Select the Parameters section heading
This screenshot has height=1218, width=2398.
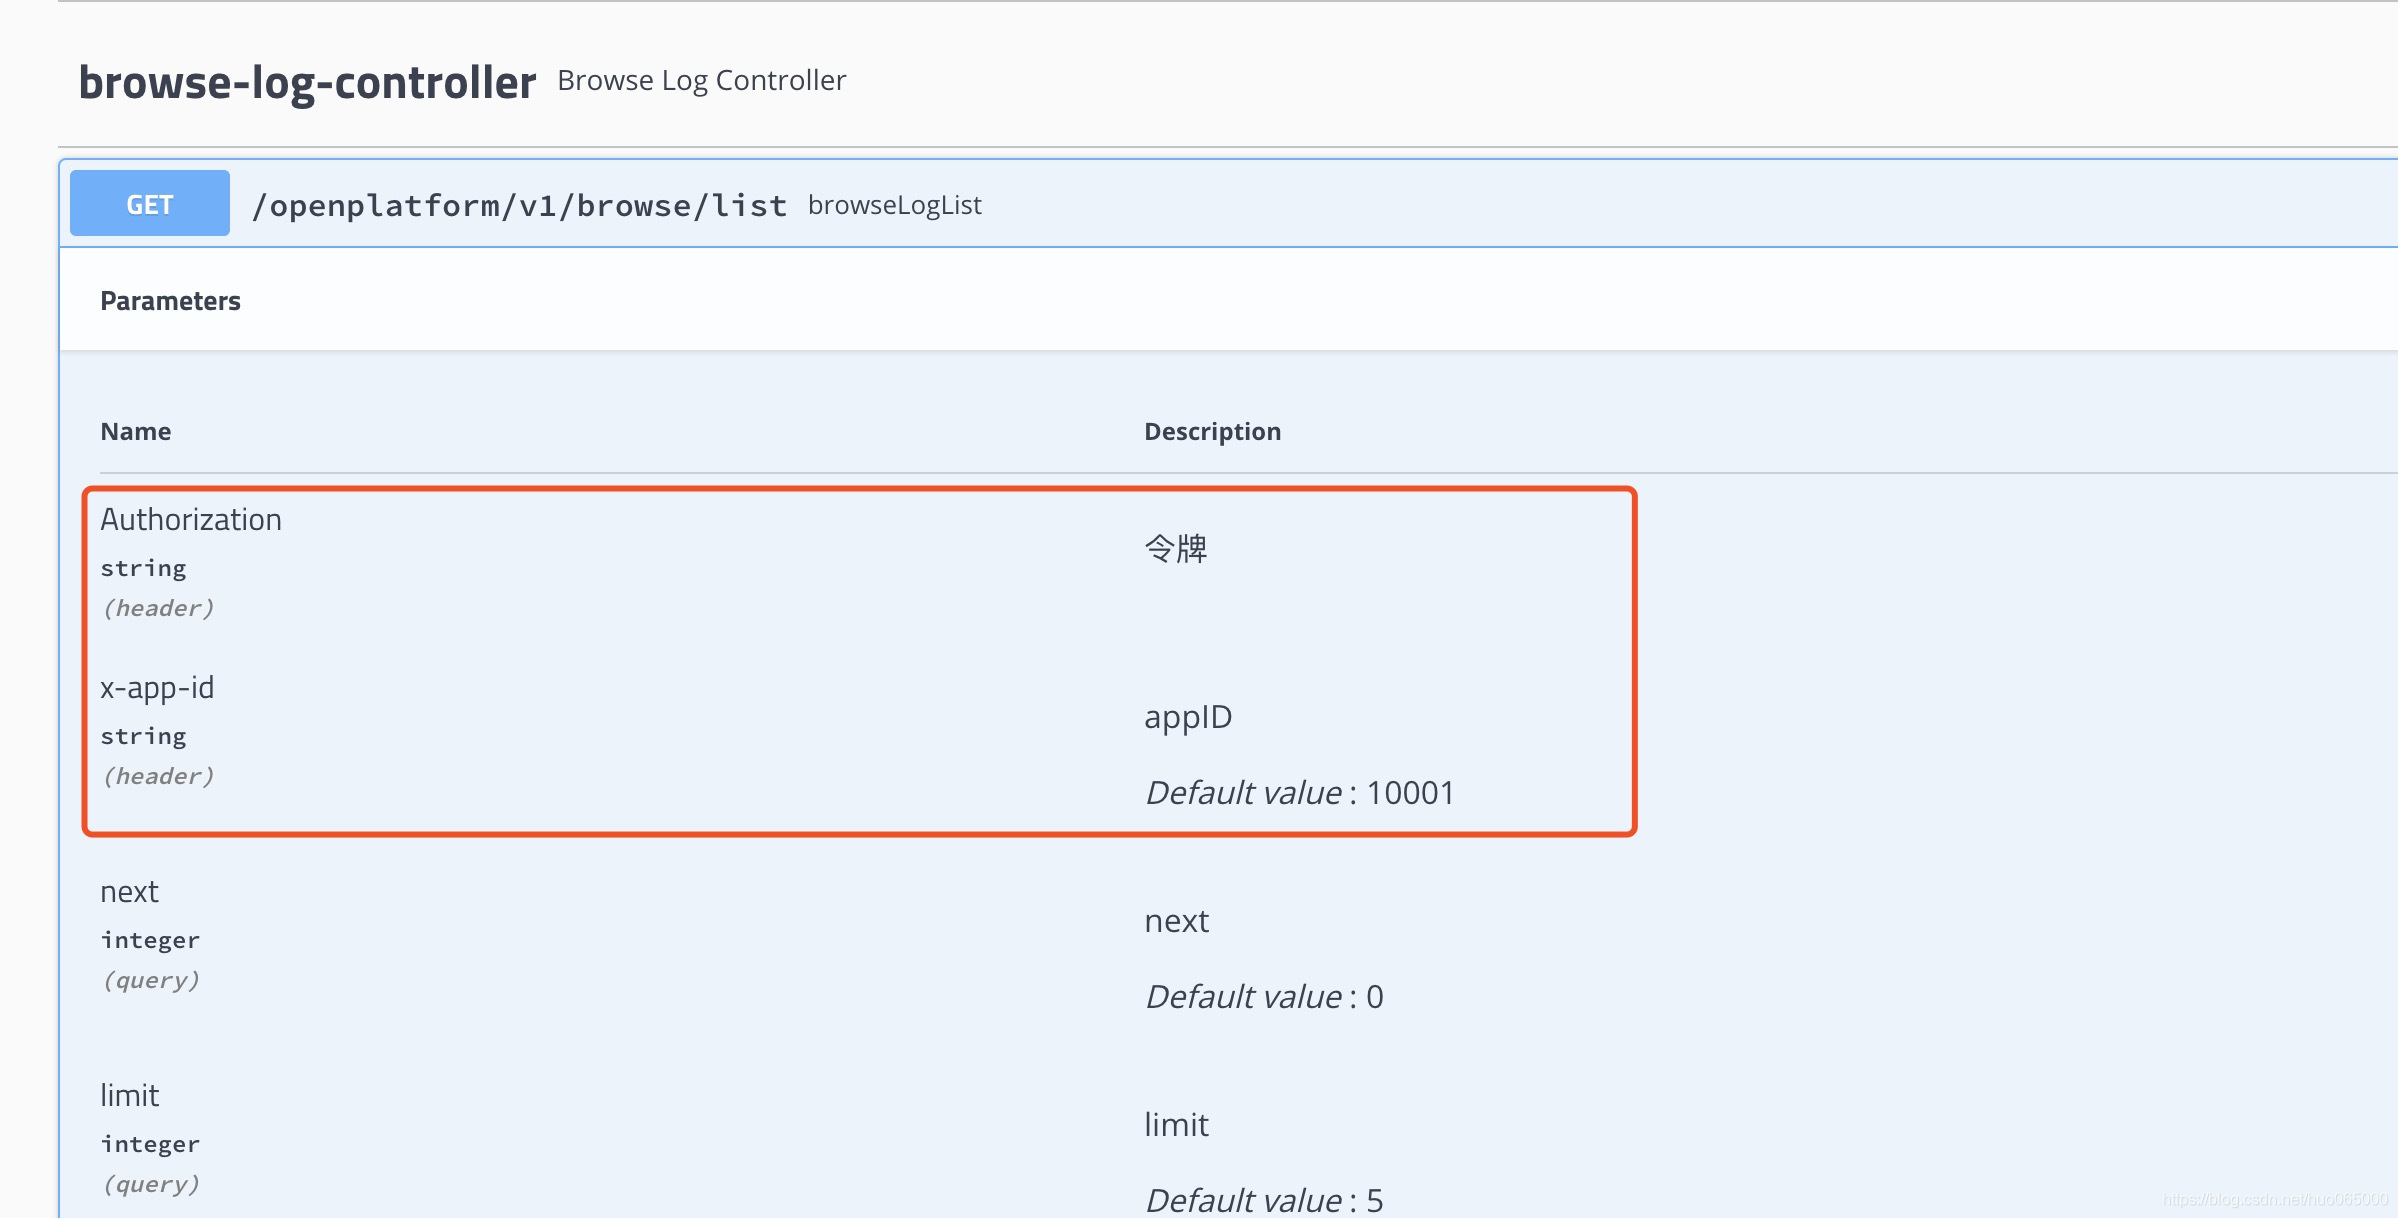(171, 301)
